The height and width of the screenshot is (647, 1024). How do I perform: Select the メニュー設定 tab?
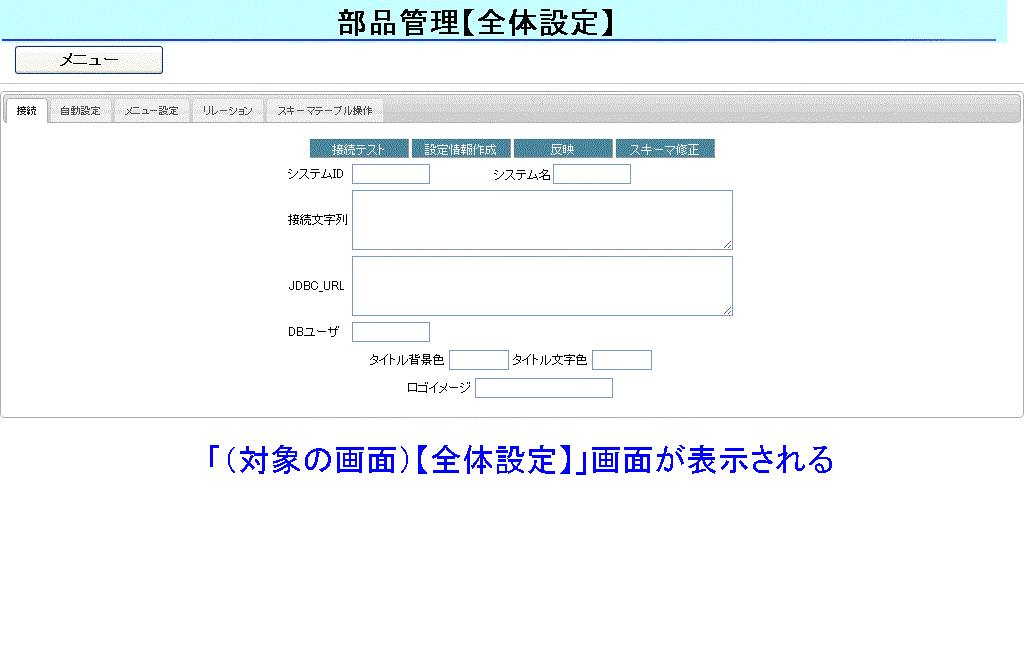coord(151,111)
